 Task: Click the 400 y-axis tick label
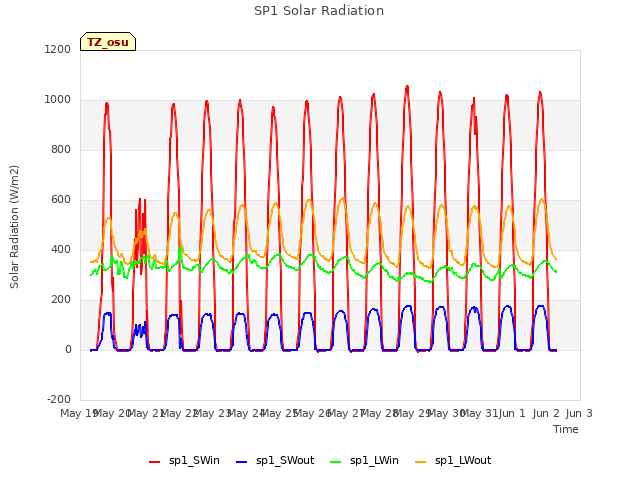pyautogui.click(x=61, y=249)
